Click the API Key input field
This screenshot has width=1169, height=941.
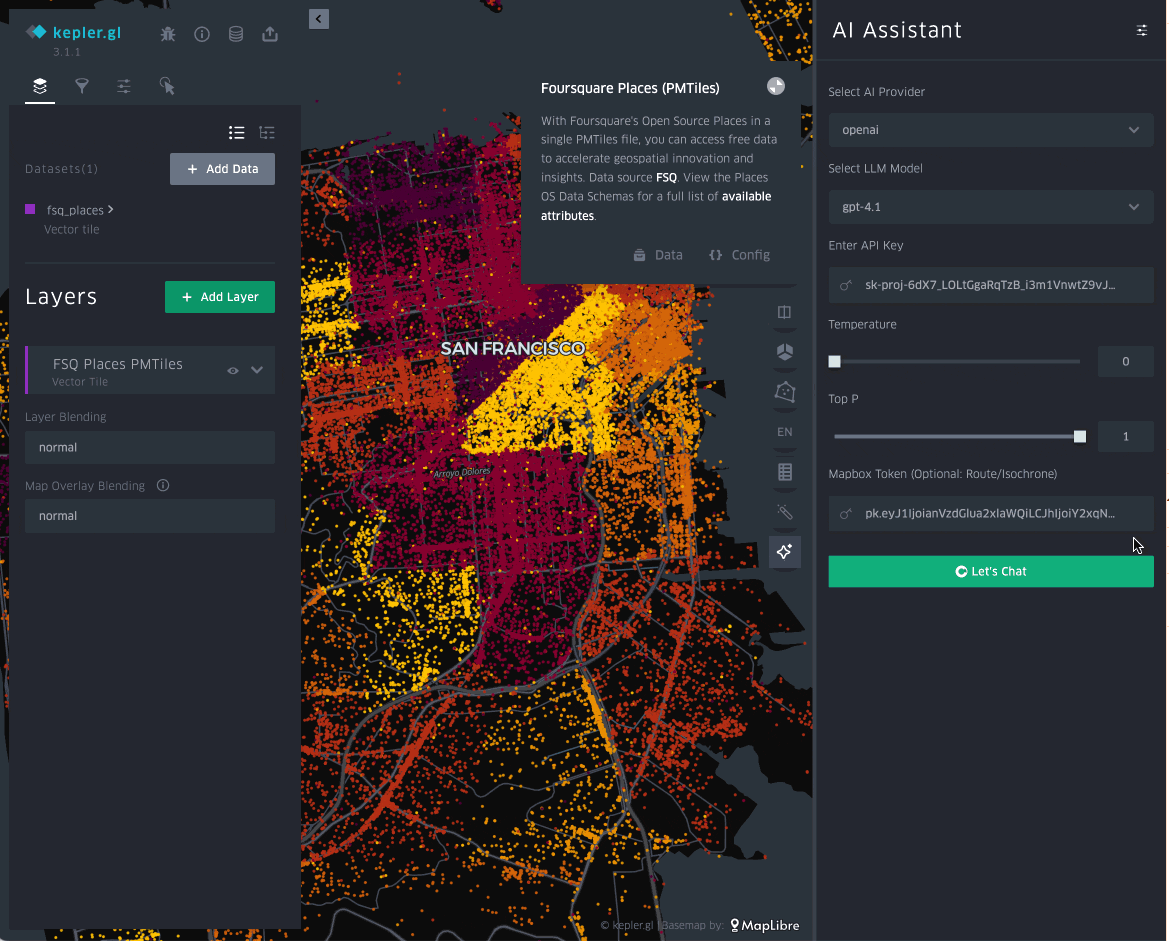pos(991,285)
